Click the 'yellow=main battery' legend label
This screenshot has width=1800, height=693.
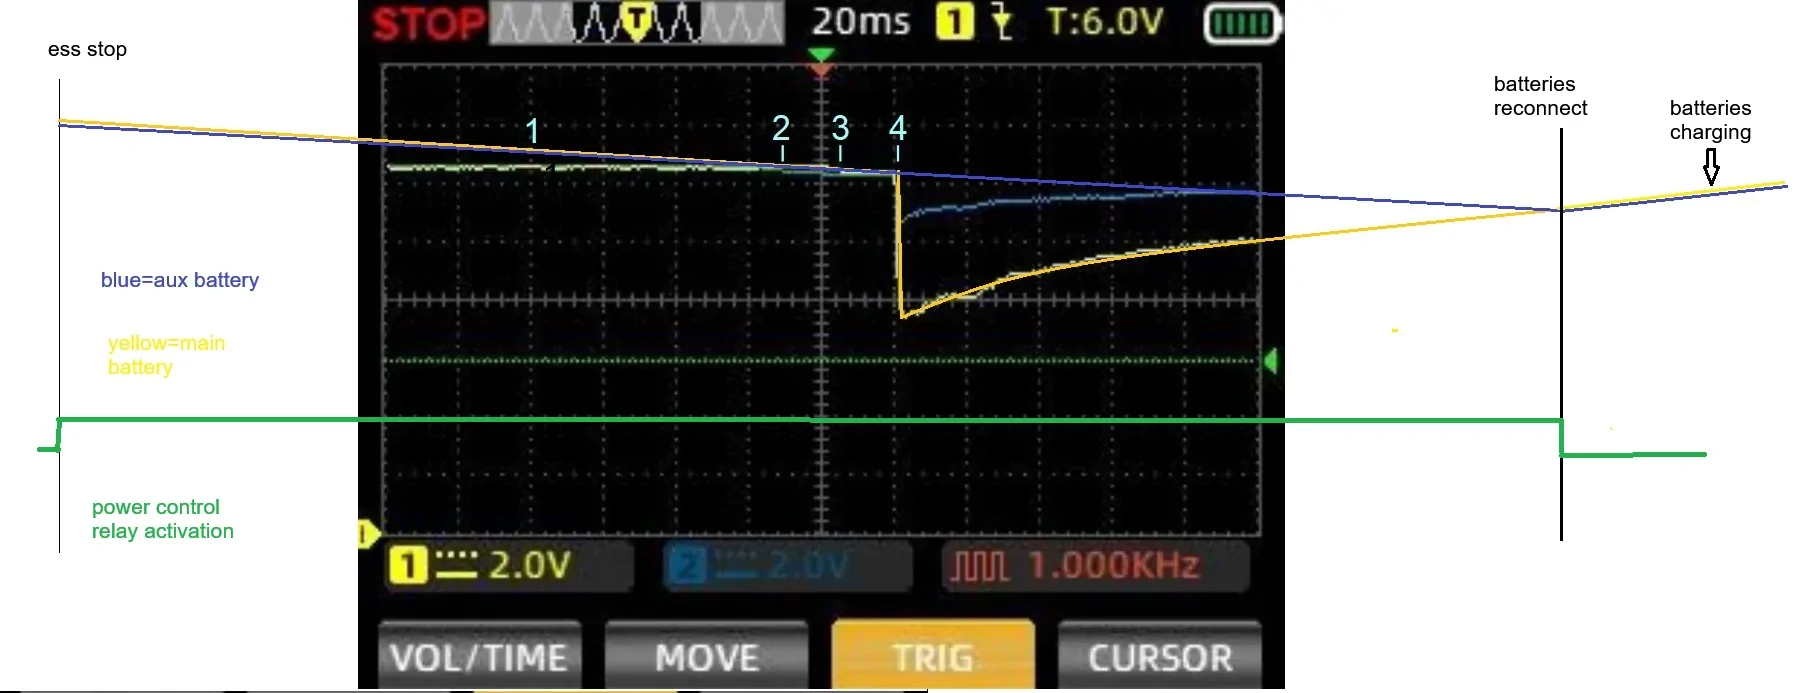[x=166, y=355]
